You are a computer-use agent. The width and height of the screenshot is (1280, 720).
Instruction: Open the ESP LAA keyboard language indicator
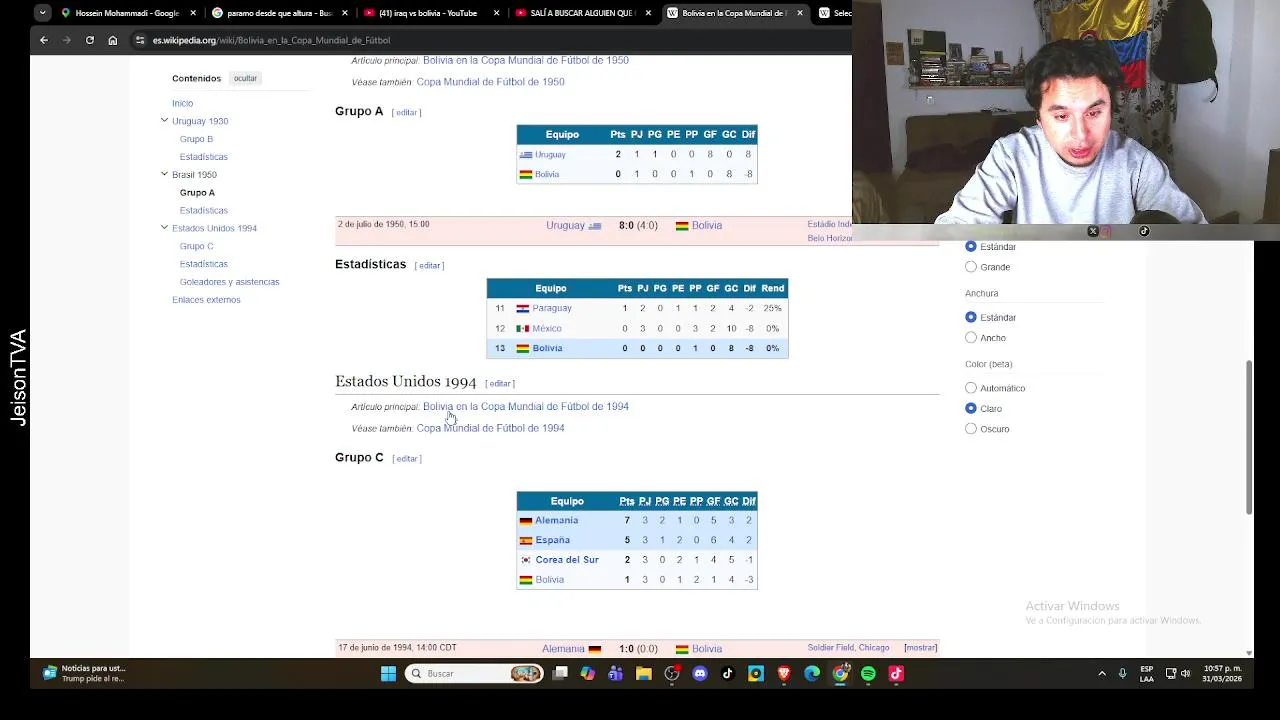point(1147,674)
